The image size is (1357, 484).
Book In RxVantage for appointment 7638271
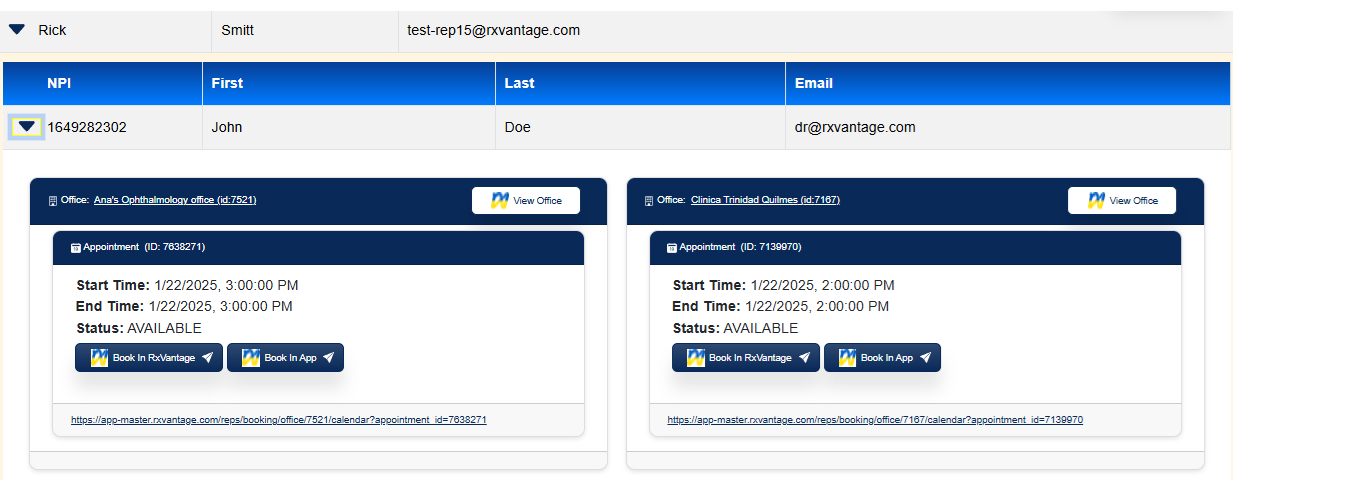149,358
